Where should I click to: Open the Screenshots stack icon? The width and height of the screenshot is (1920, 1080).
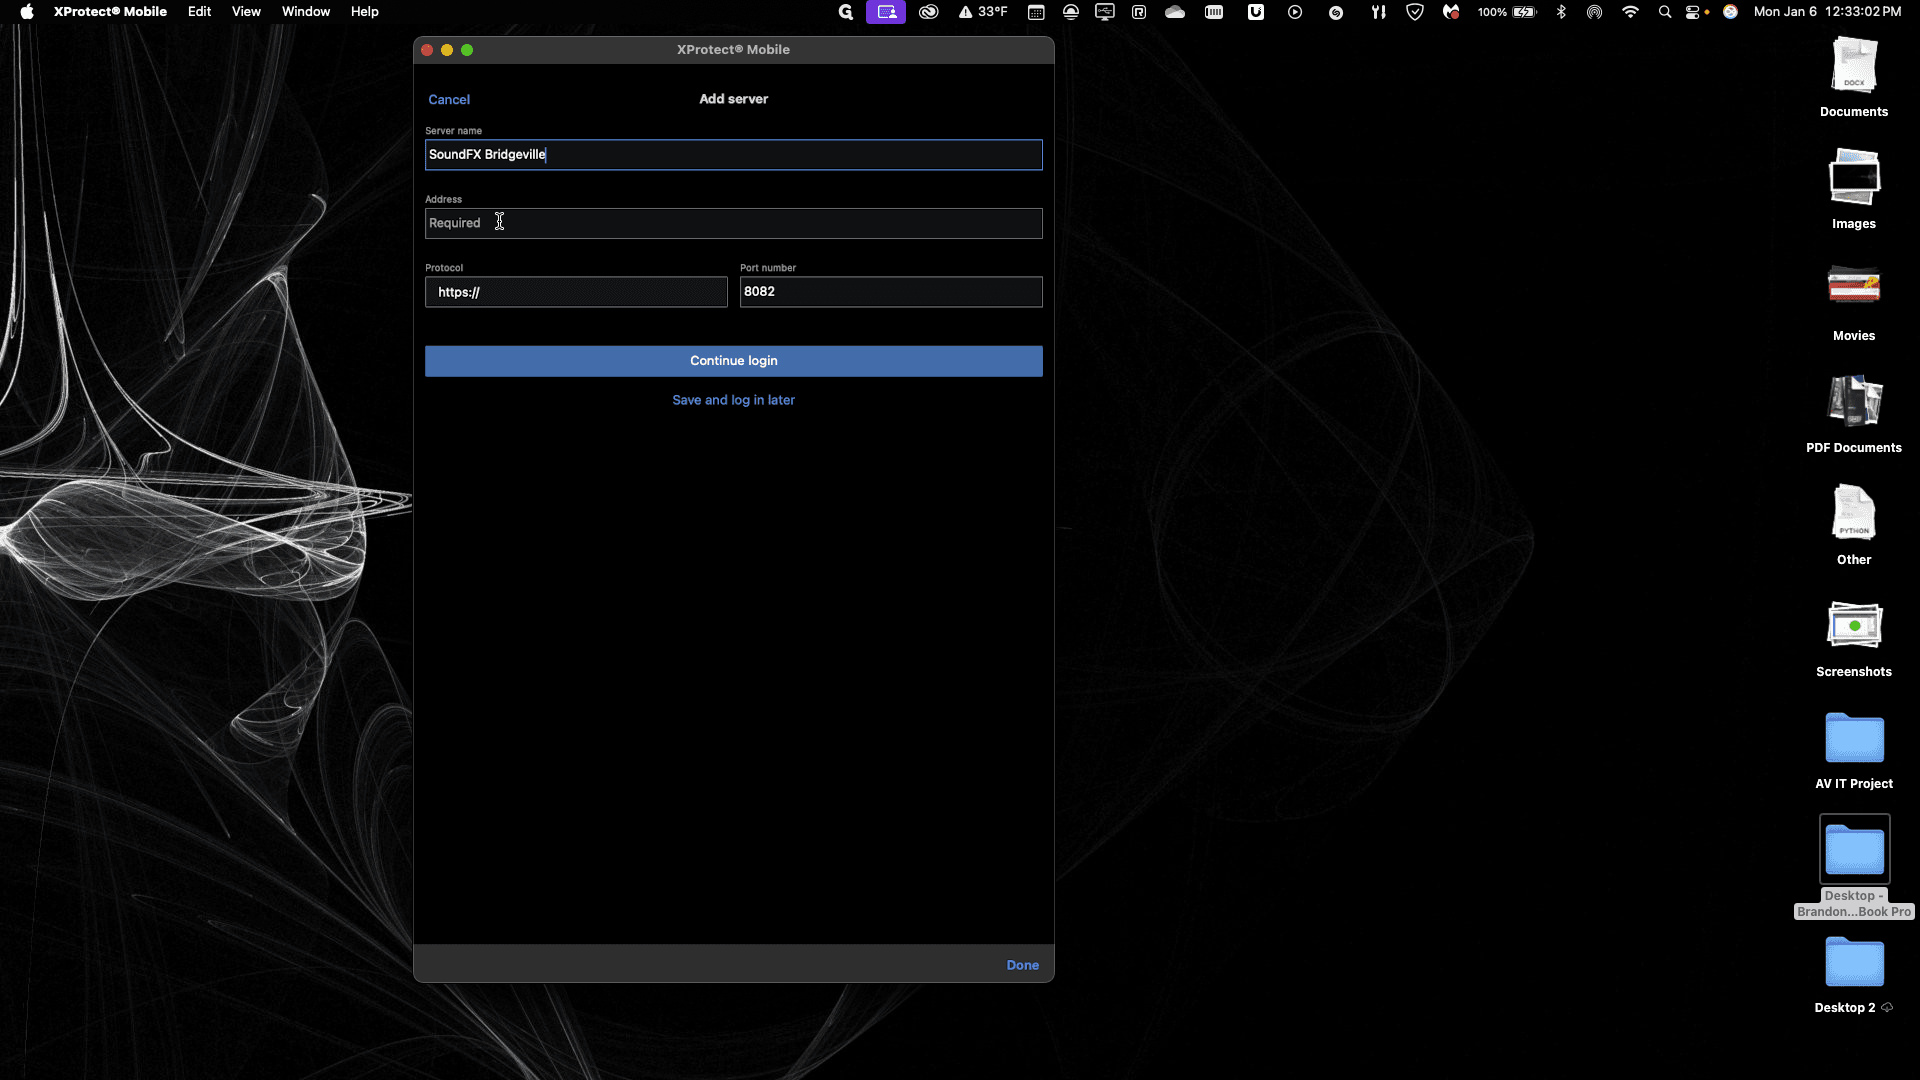coord(1854,626)
